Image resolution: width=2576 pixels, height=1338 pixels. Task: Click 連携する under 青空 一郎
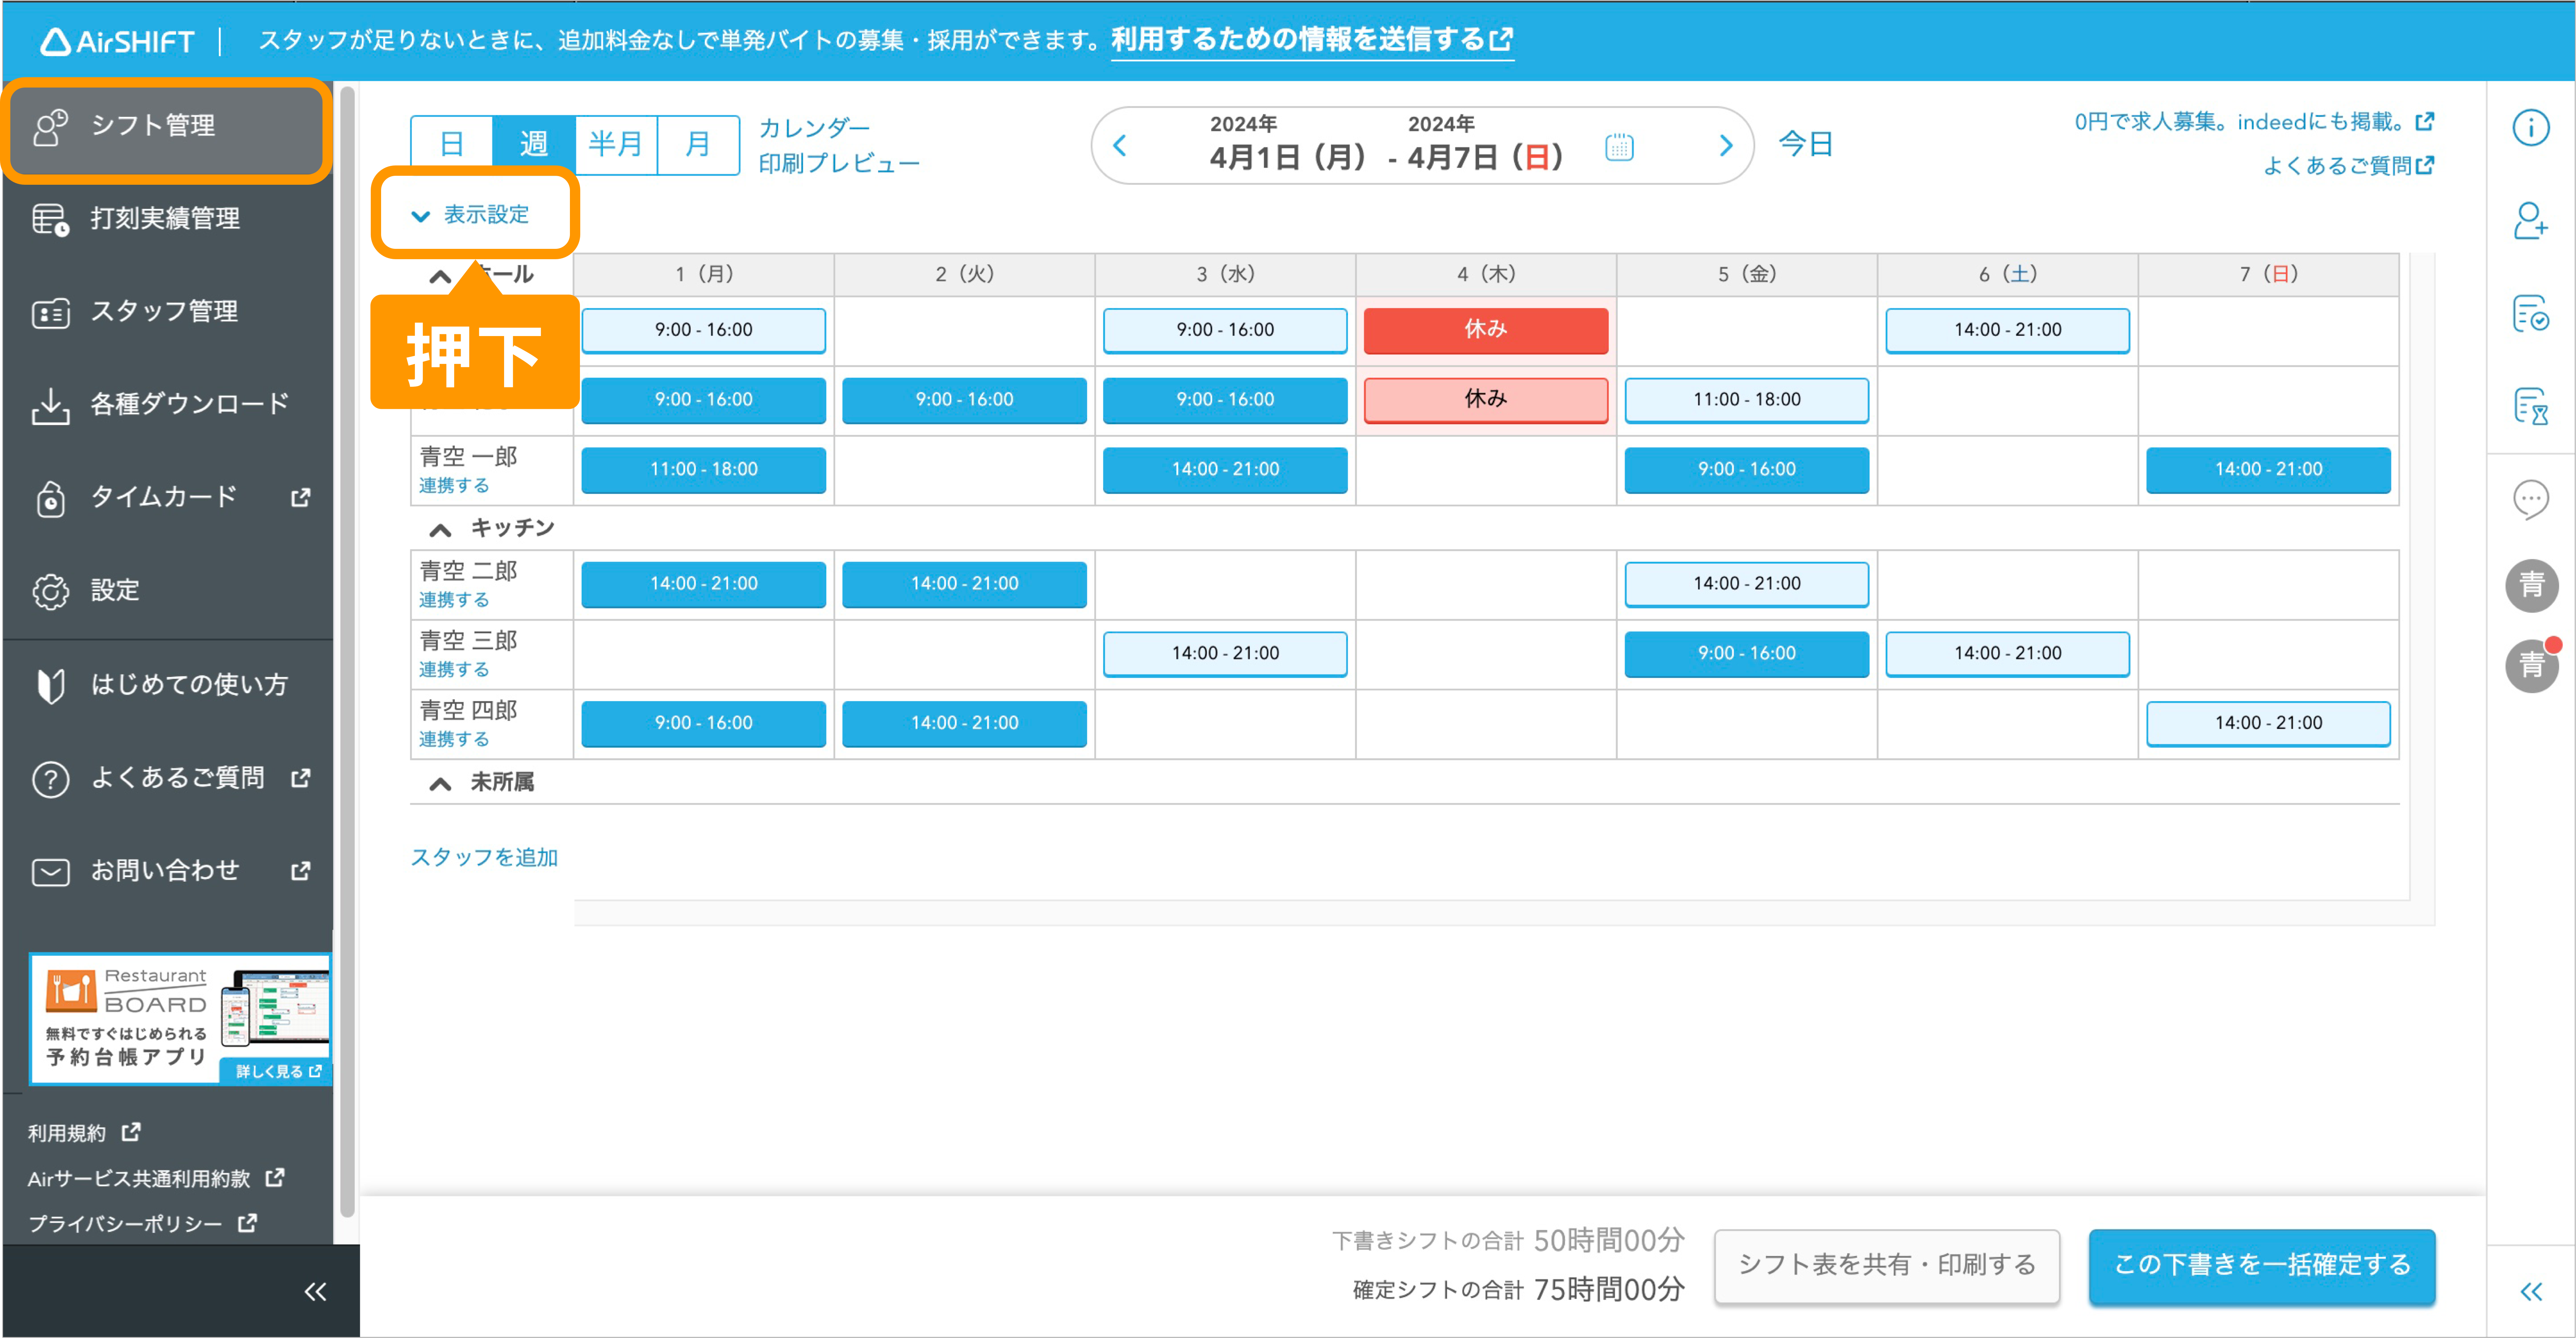pos(454,486)
